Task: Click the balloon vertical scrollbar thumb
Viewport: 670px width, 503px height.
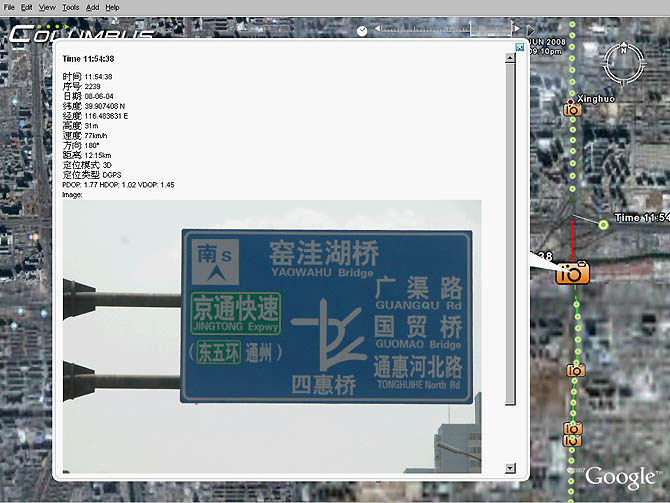Action: [x=510, y=234]
